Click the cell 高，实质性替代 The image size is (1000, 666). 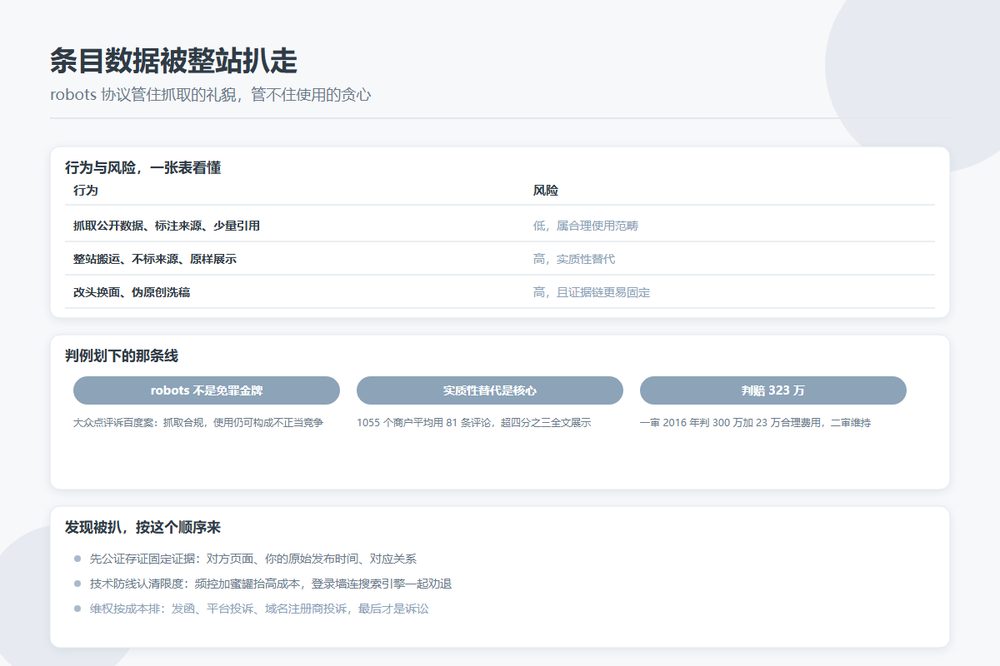click(x=574, y=258)
